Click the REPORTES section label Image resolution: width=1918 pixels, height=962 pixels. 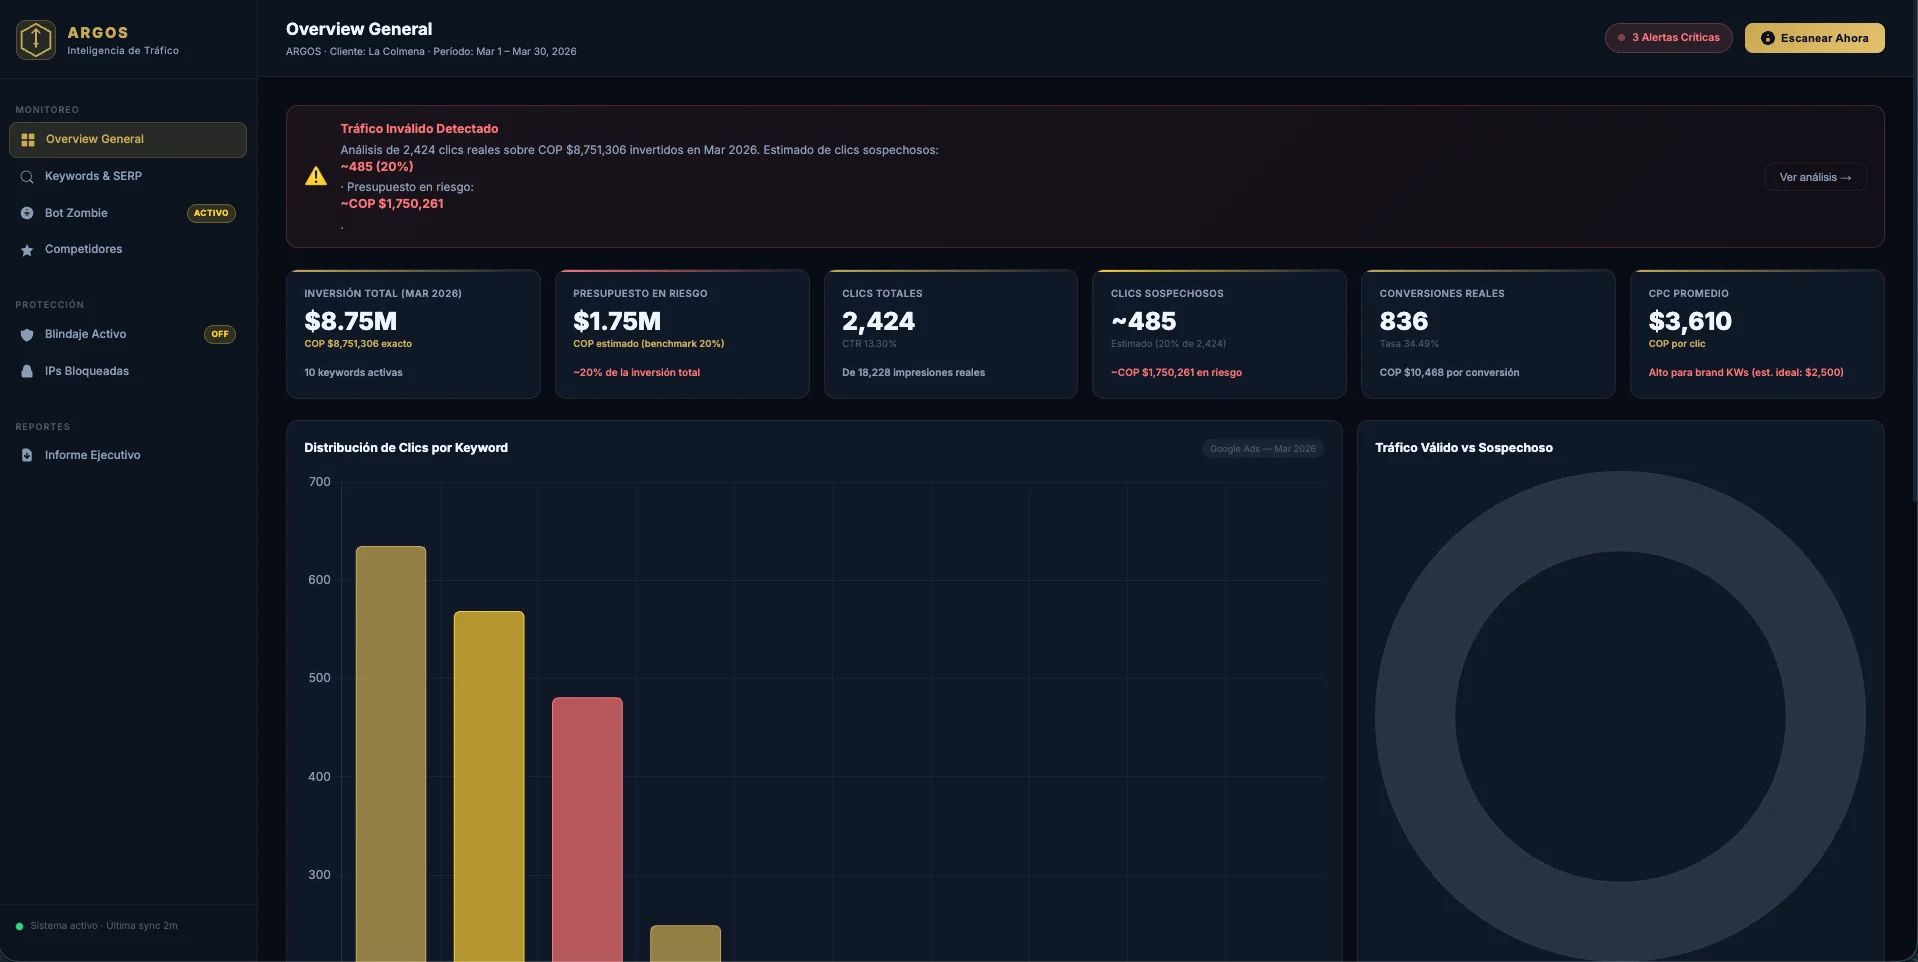(x=43, y=427)
